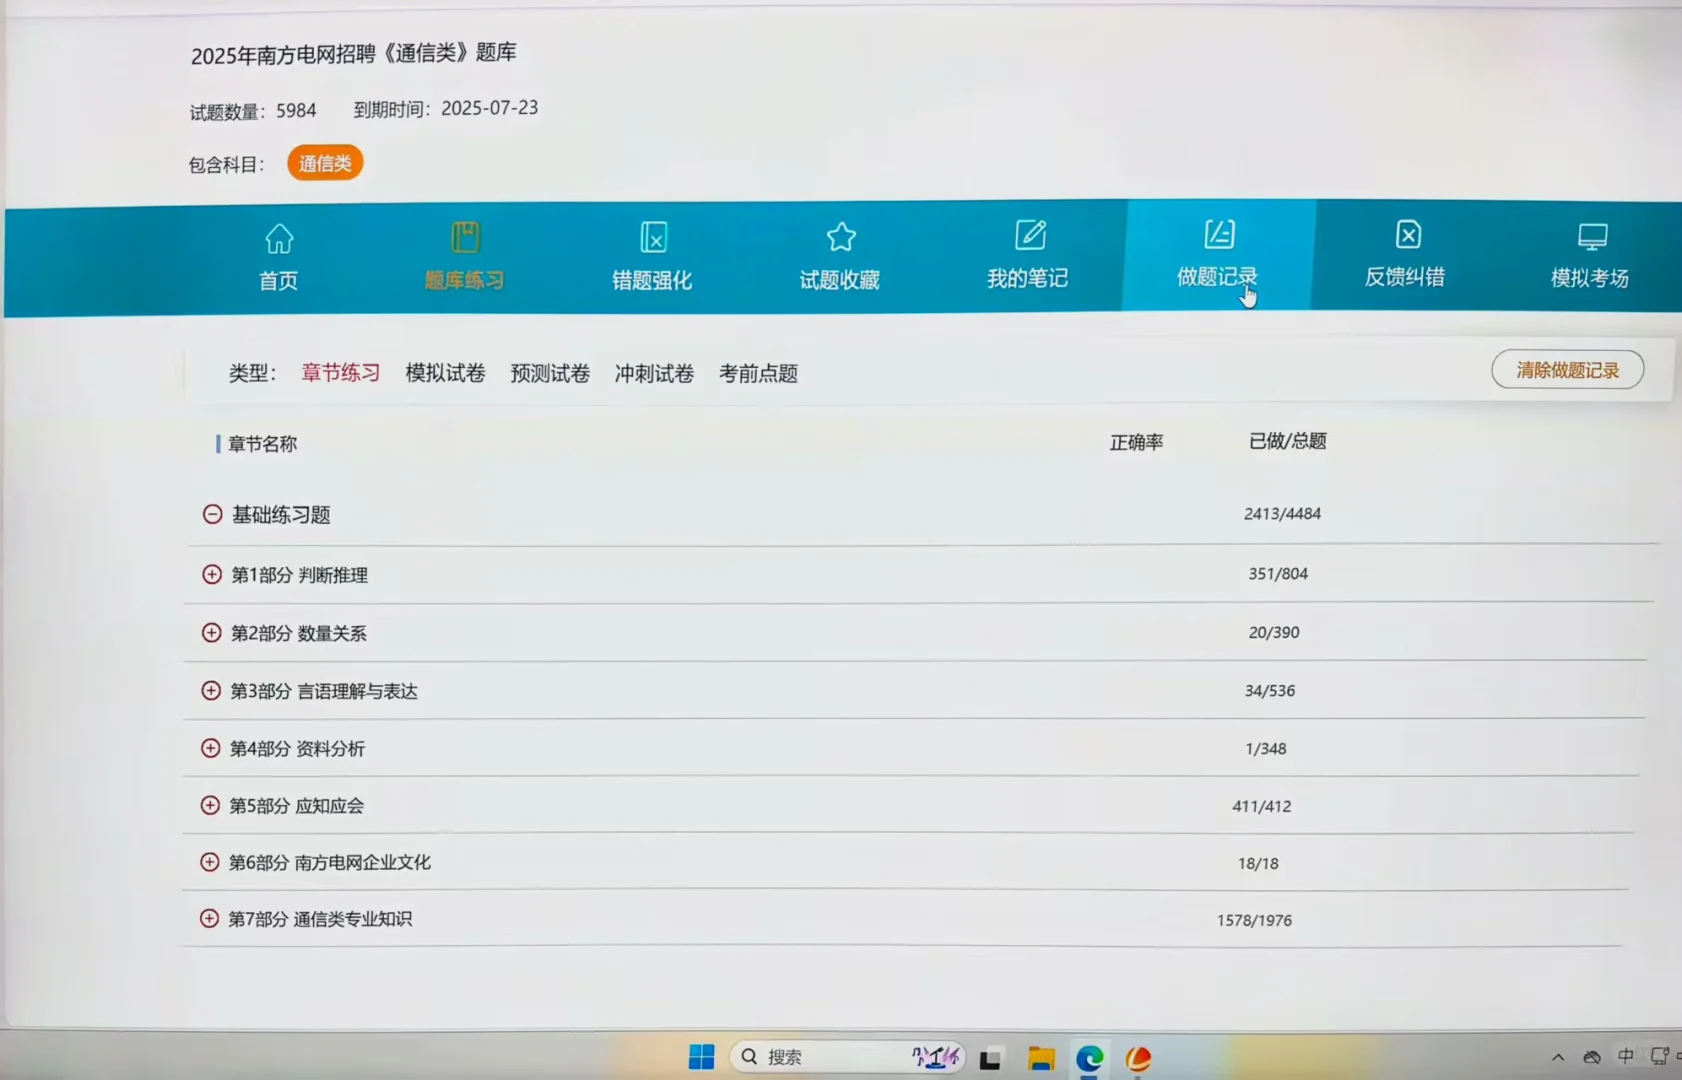Click the 到期时间 2025-07-23 text

coord(446,108)
